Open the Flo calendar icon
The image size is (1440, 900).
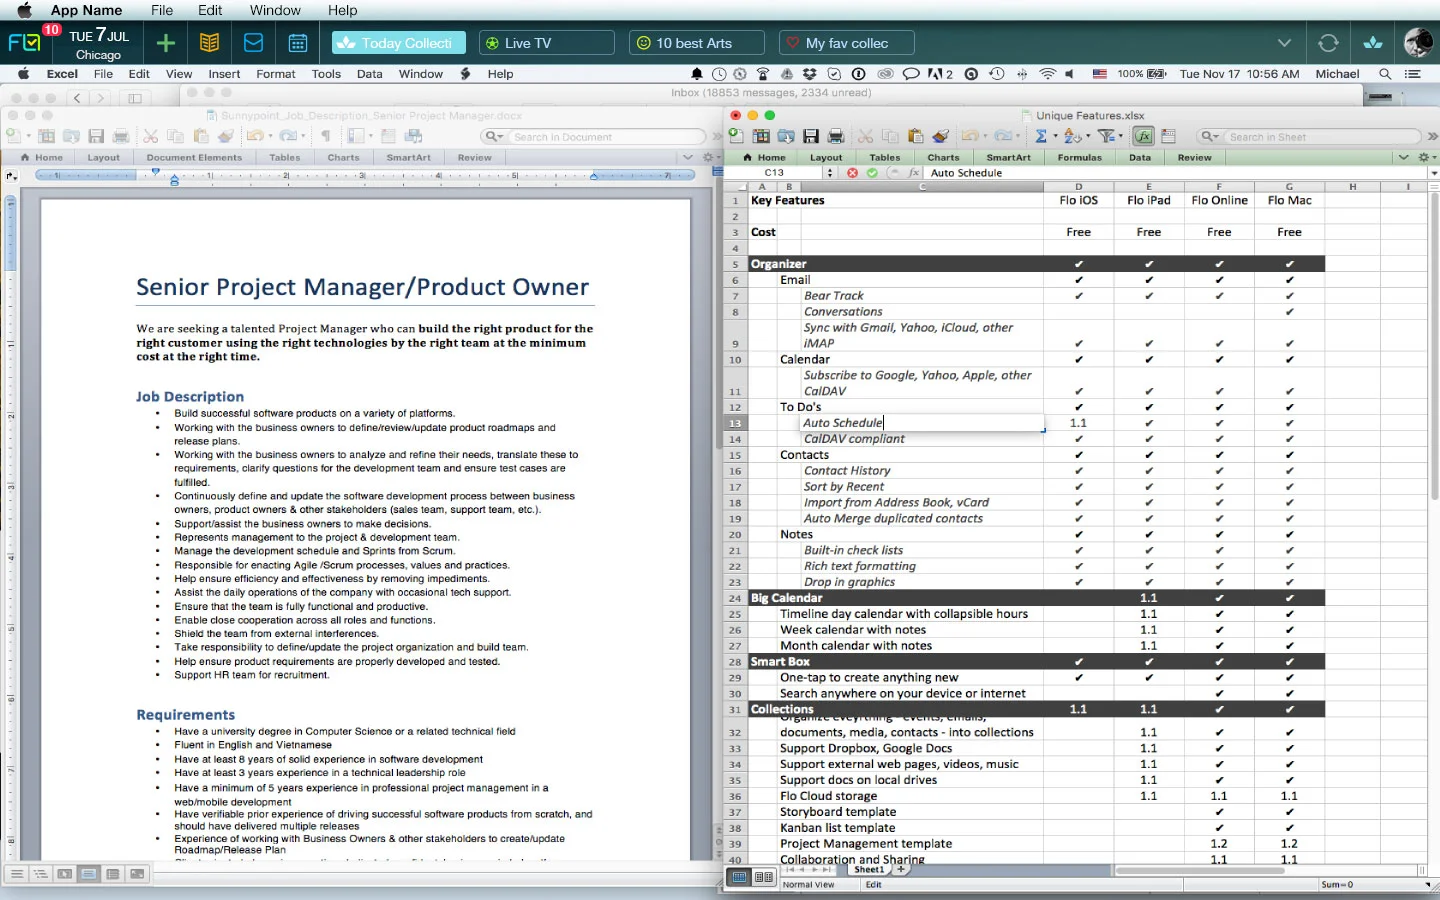pos(298,43)
